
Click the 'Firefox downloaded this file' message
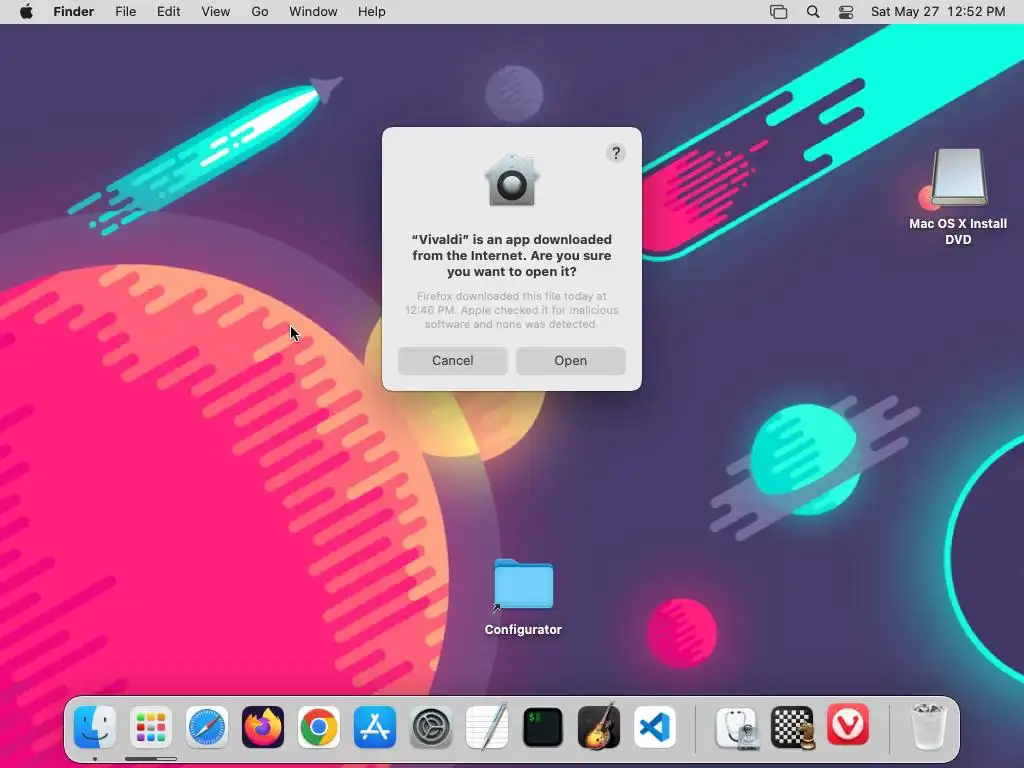click(x=511, y=310)
